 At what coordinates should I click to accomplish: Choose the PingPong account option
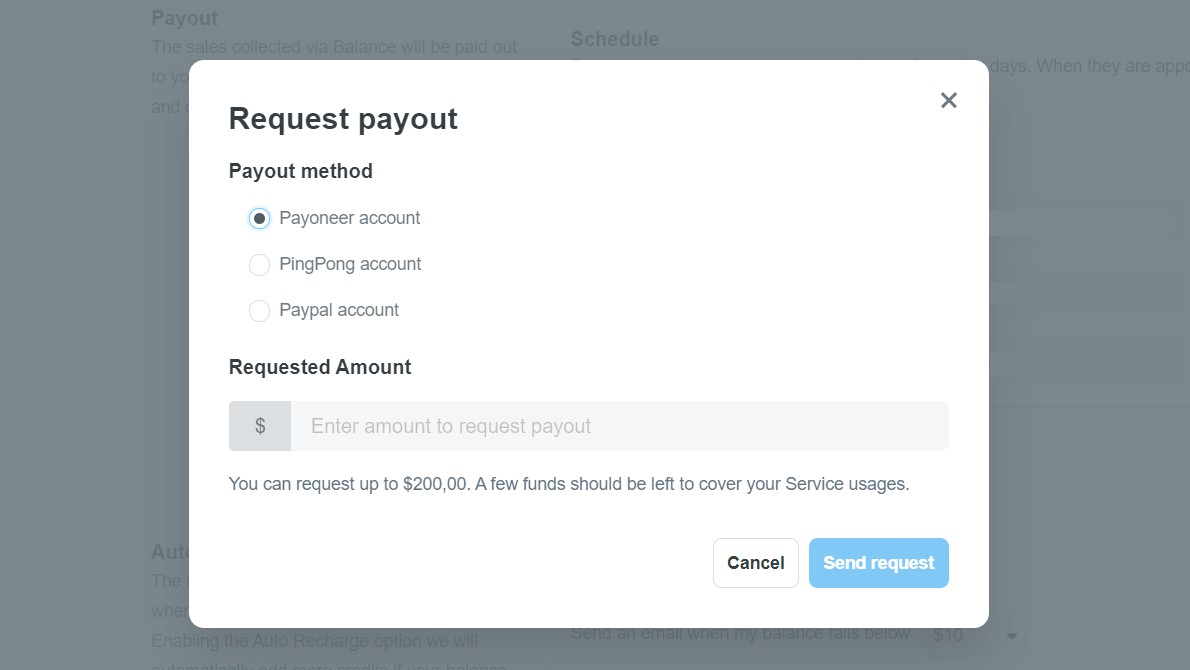click(259, 264)
